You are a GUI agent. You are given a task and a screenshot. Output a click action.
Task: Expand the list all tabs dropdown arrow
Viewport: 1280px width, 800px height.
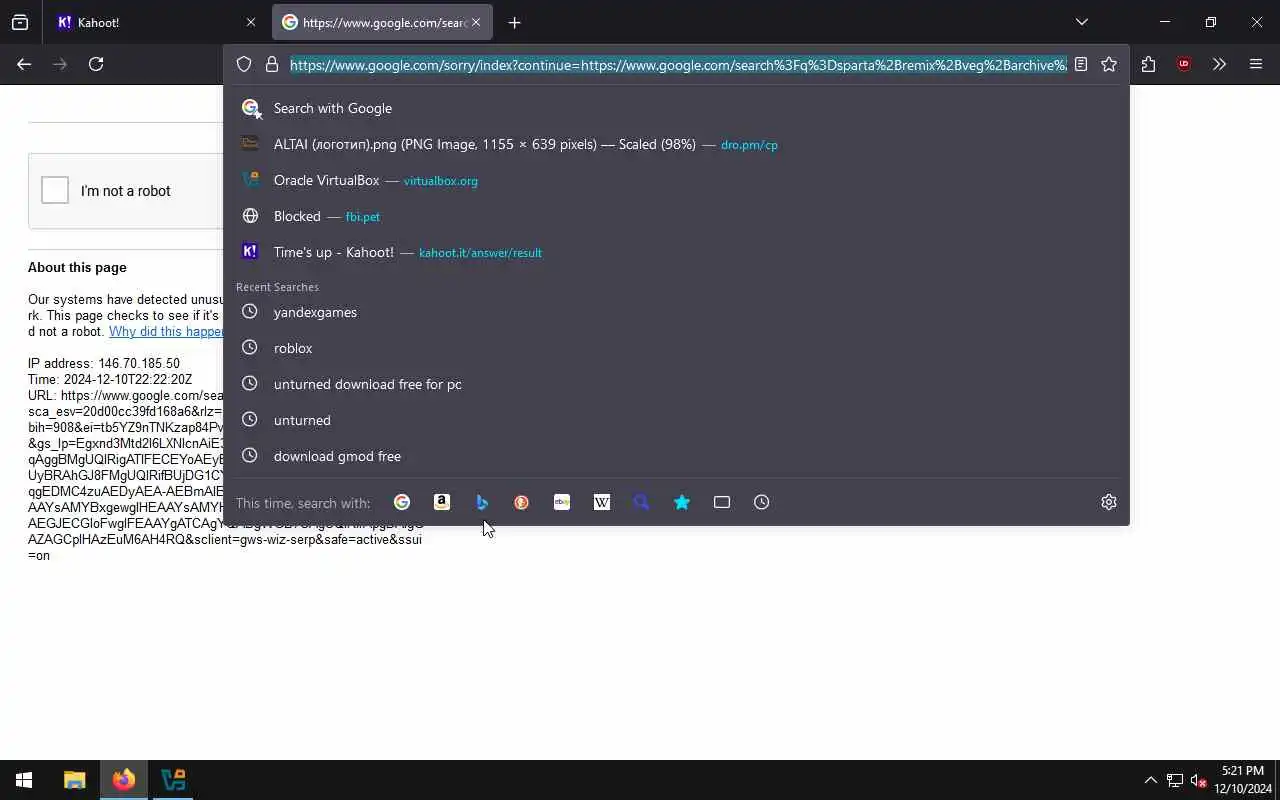[1082, 22]
